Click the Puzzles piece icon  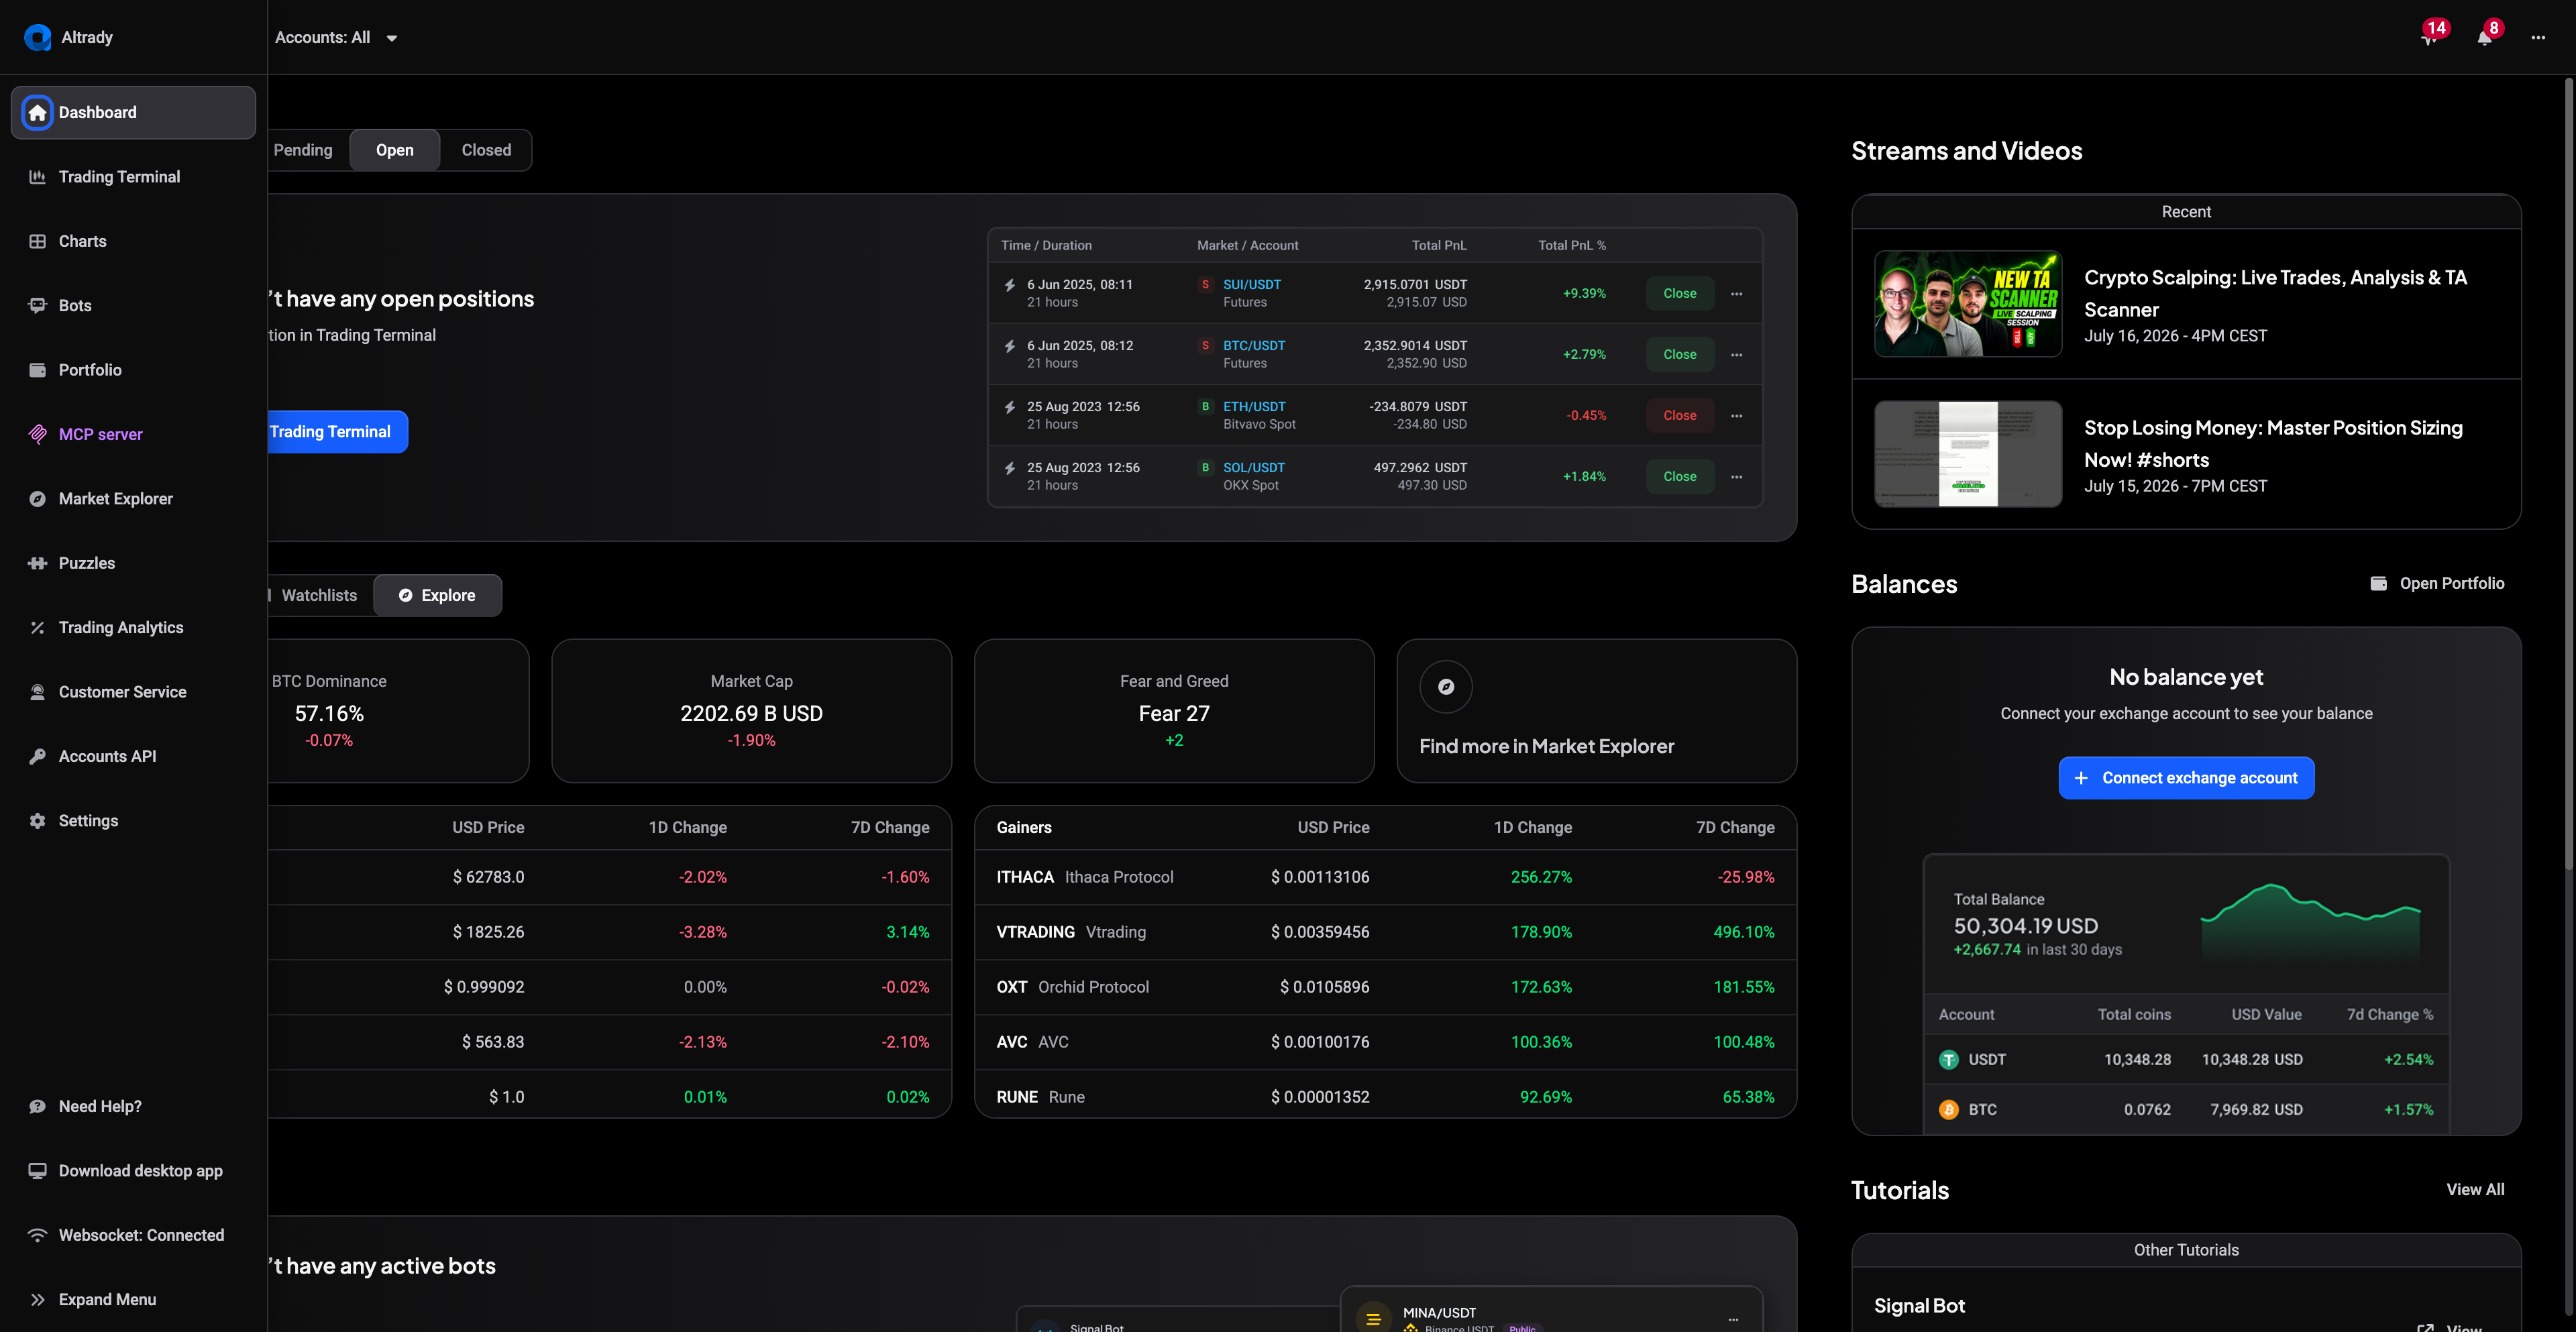[x=37, y=563]
